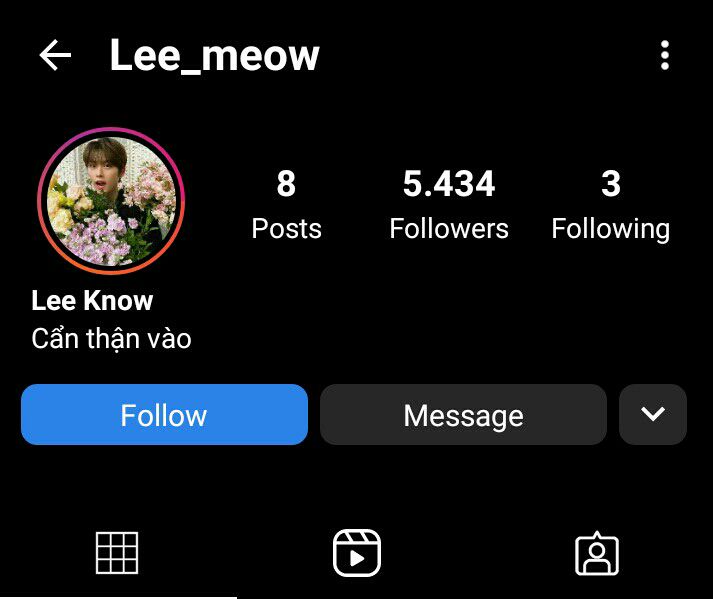This screenshot has width=713, height=599.
Task: Click the Followers label
Action: coord(449,228)
